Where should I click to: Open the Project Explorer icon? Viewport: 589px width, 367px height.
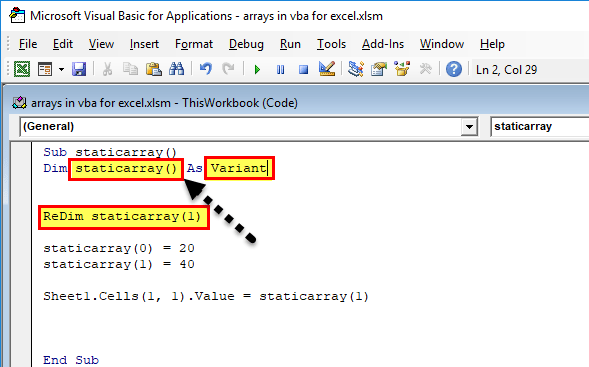click(x=355, y=69)
